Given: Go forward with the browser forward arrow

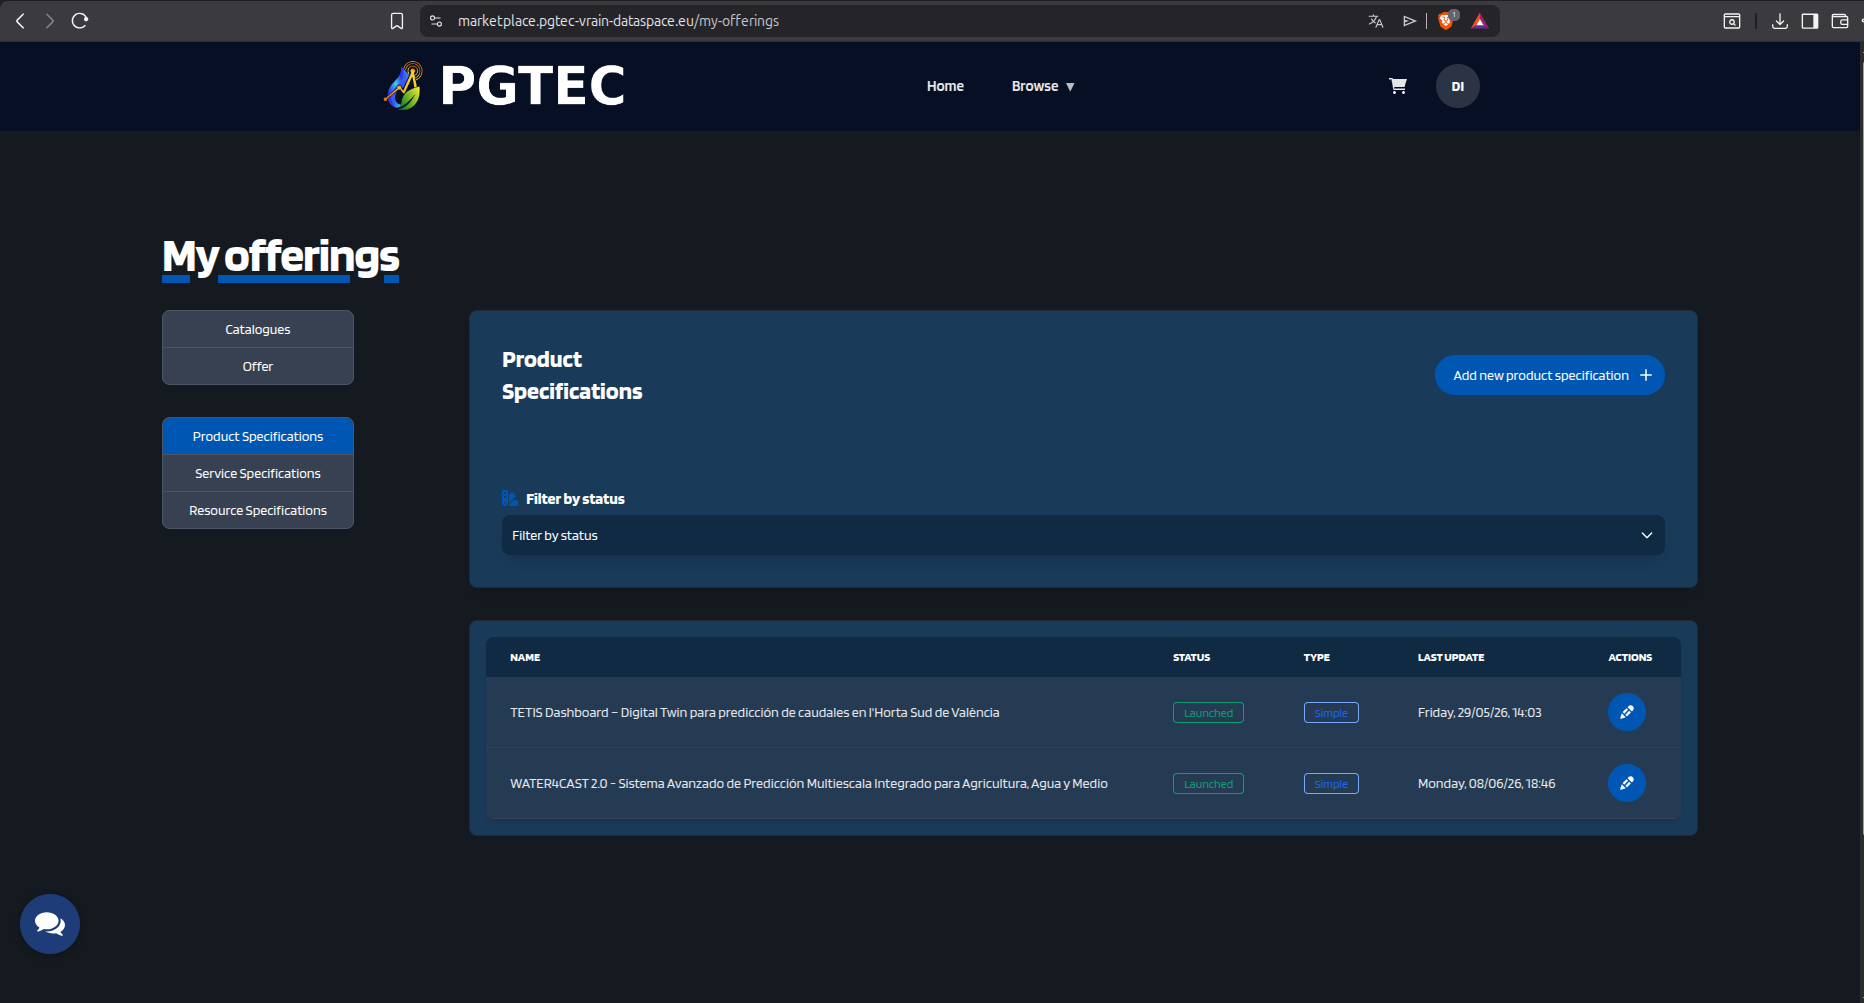Looking at the screenshot, I should (50, 21).
